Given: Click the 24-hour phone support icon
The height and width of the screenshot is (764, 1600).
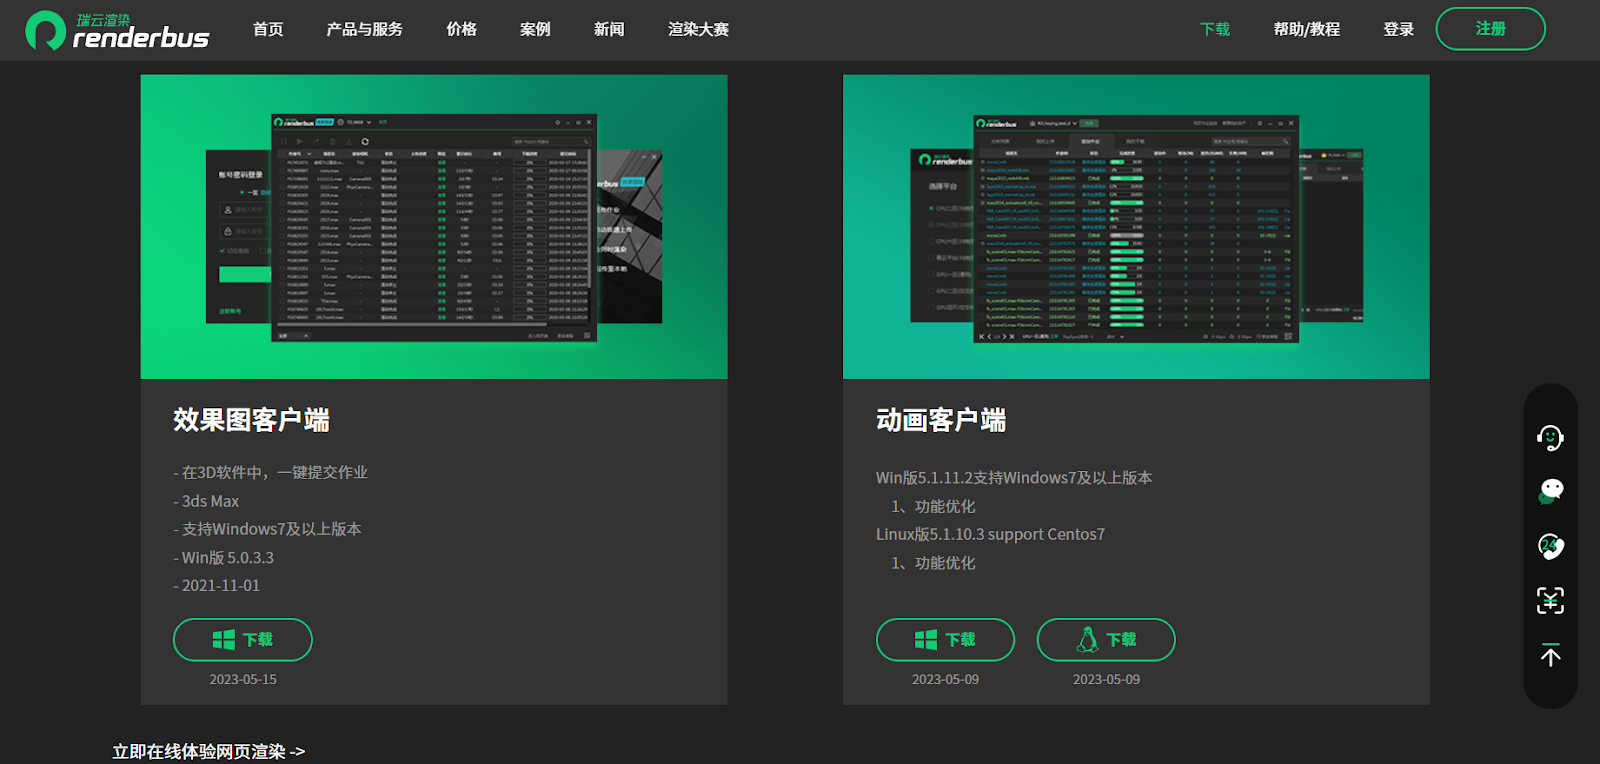Looking at the screenshot, I should (x=1550, y=546).
